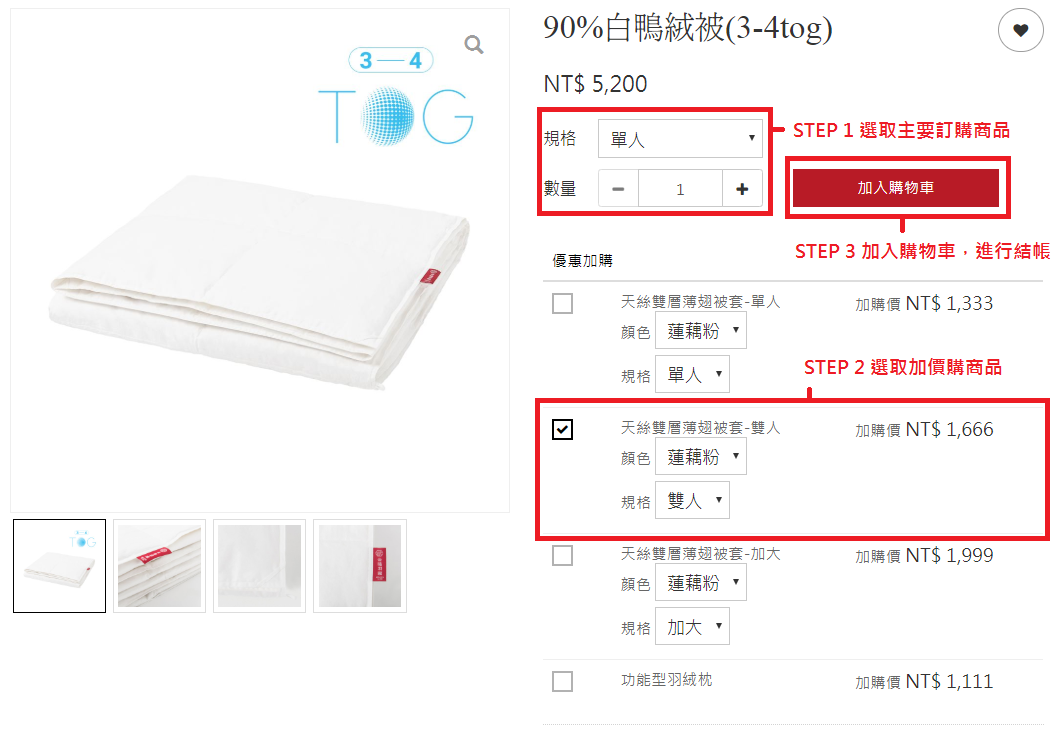The height and width of the screenshot is (742, 1064).
Task: Open color dropdown for 單人 duvet cover
Action: (700, 331)
